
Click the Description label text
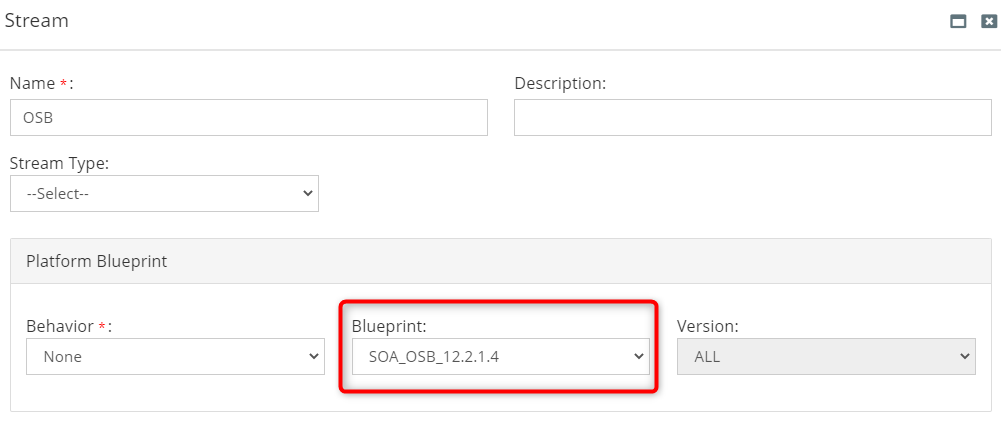tap(560, 84)
